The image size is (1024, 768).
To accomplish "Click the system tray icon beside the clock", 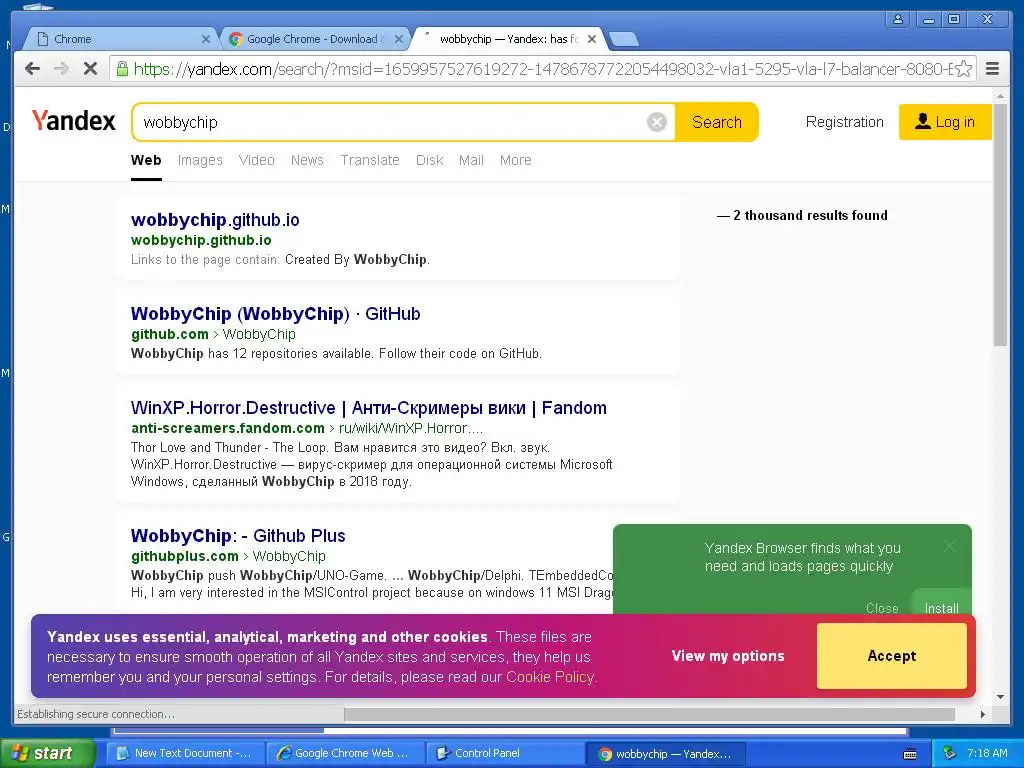I will [950, 754].
